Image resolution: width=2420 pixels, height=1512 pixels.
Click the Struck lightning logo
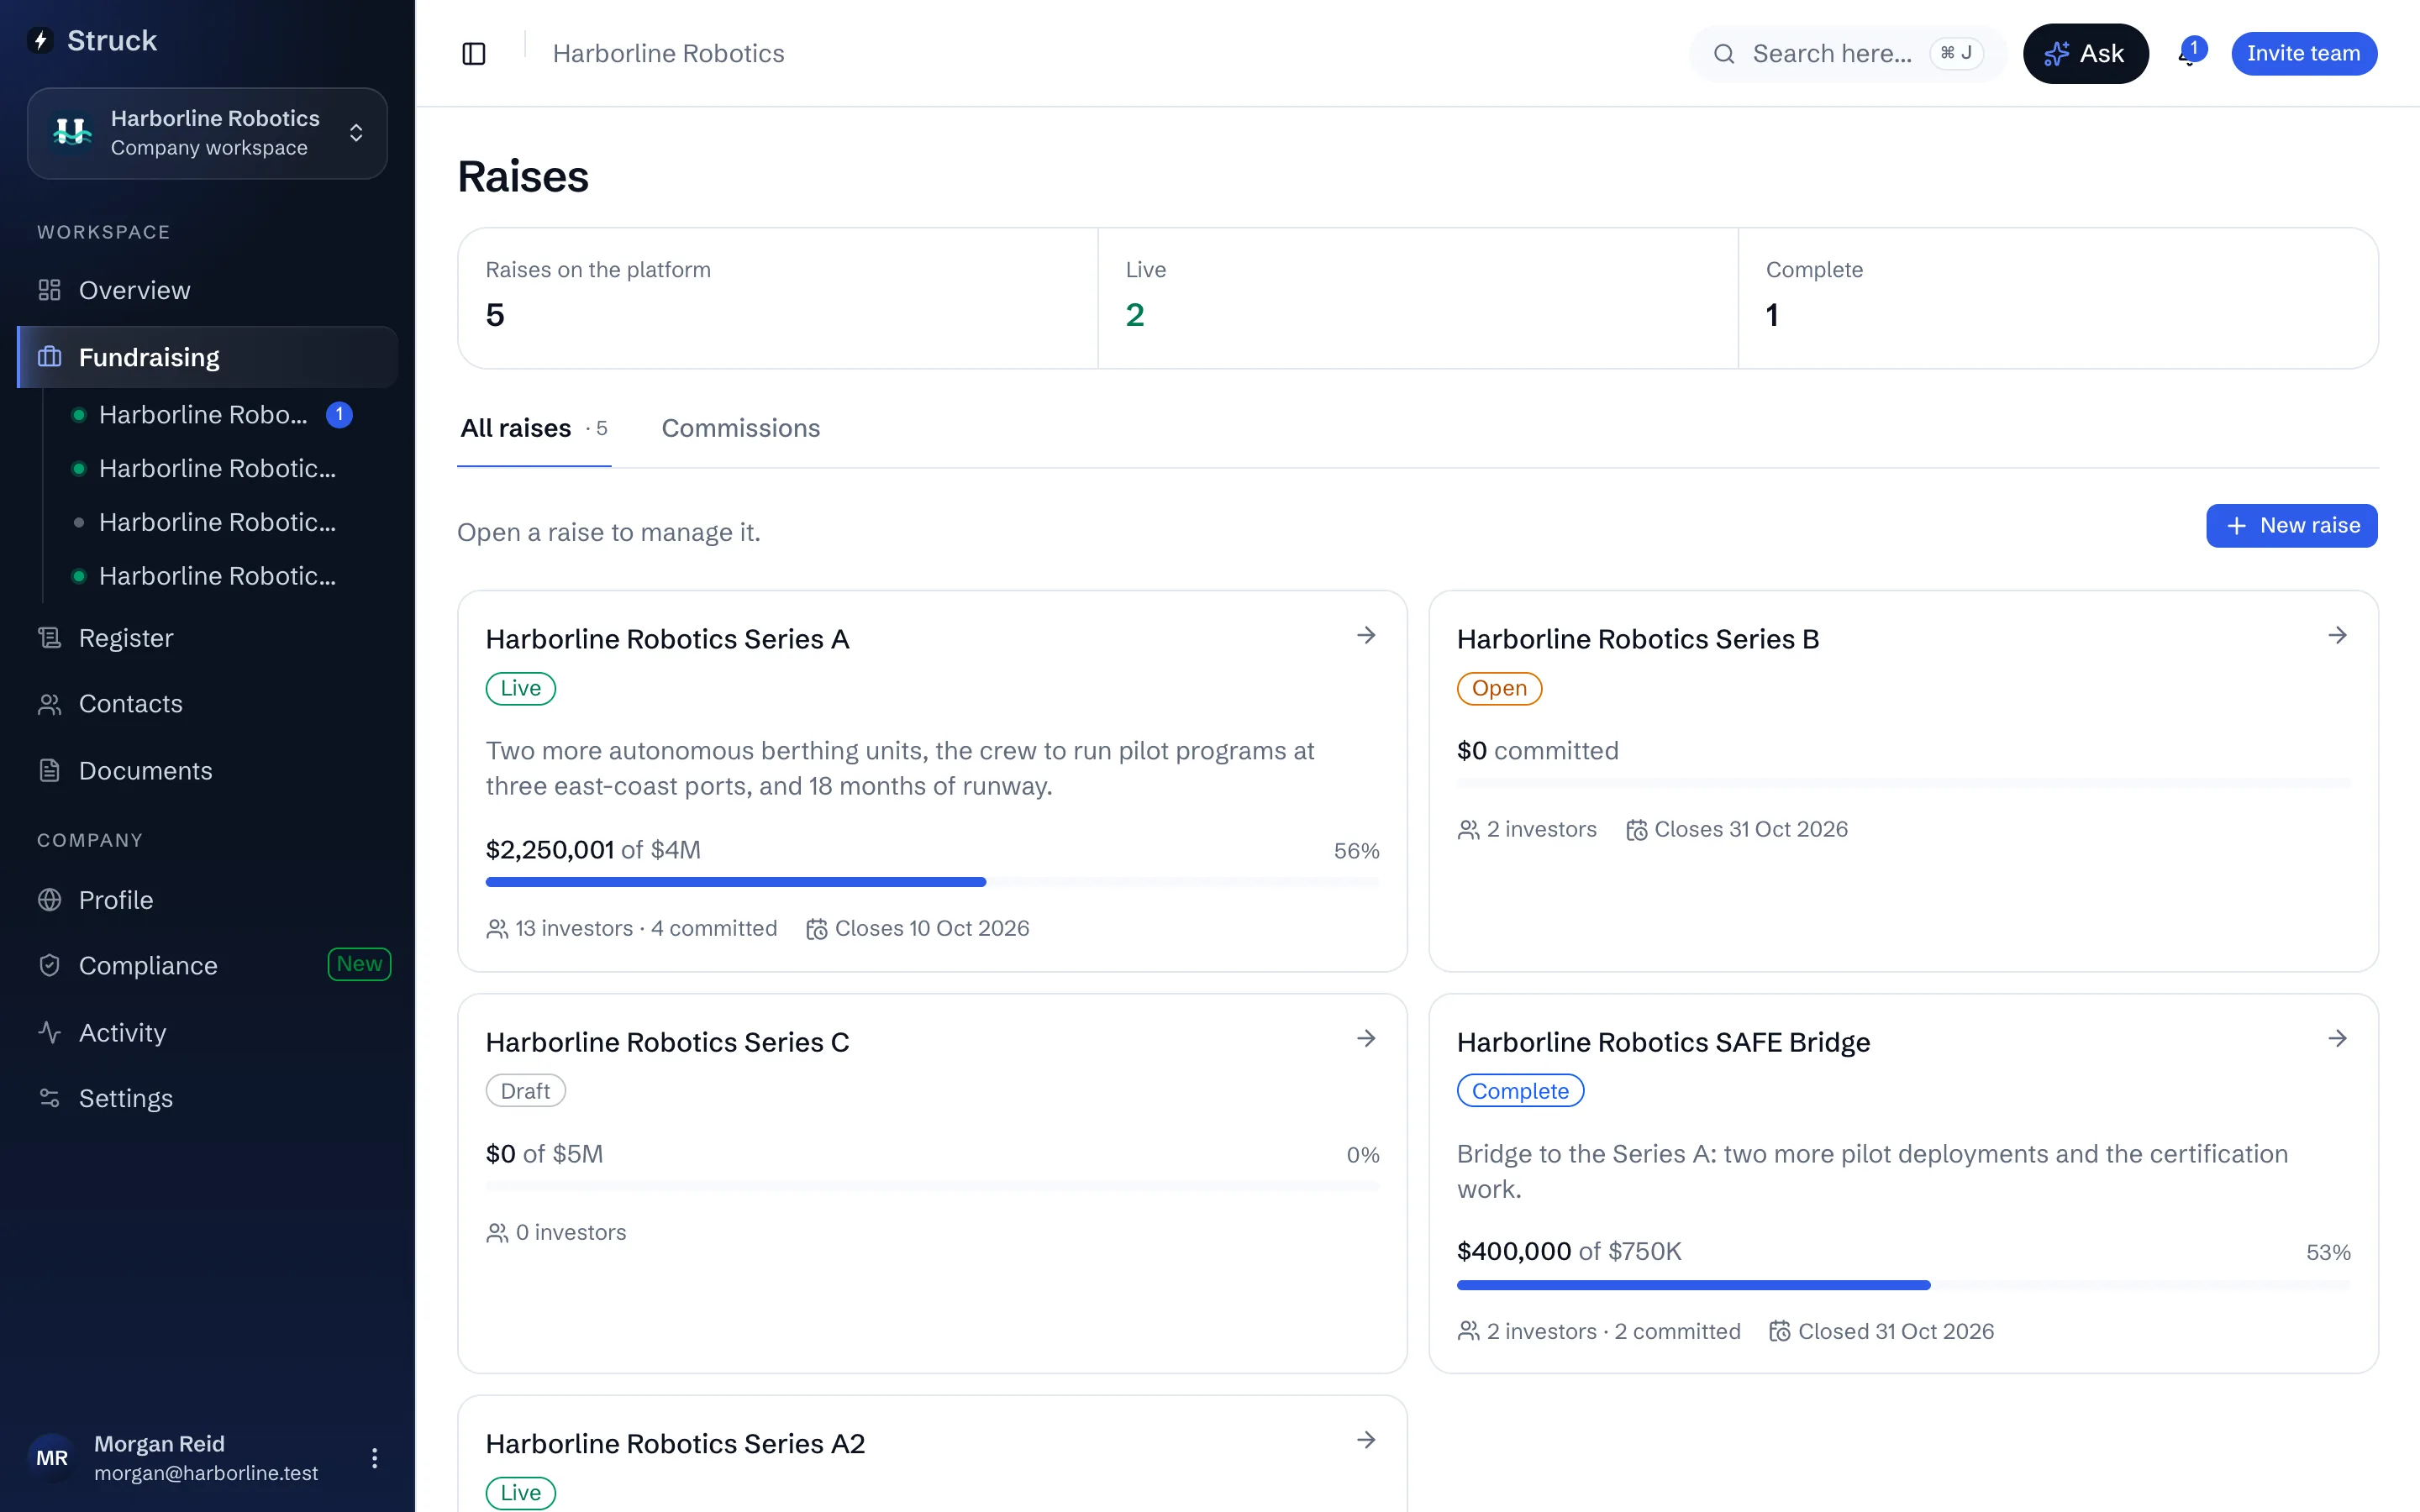click(x=41, y=41)
